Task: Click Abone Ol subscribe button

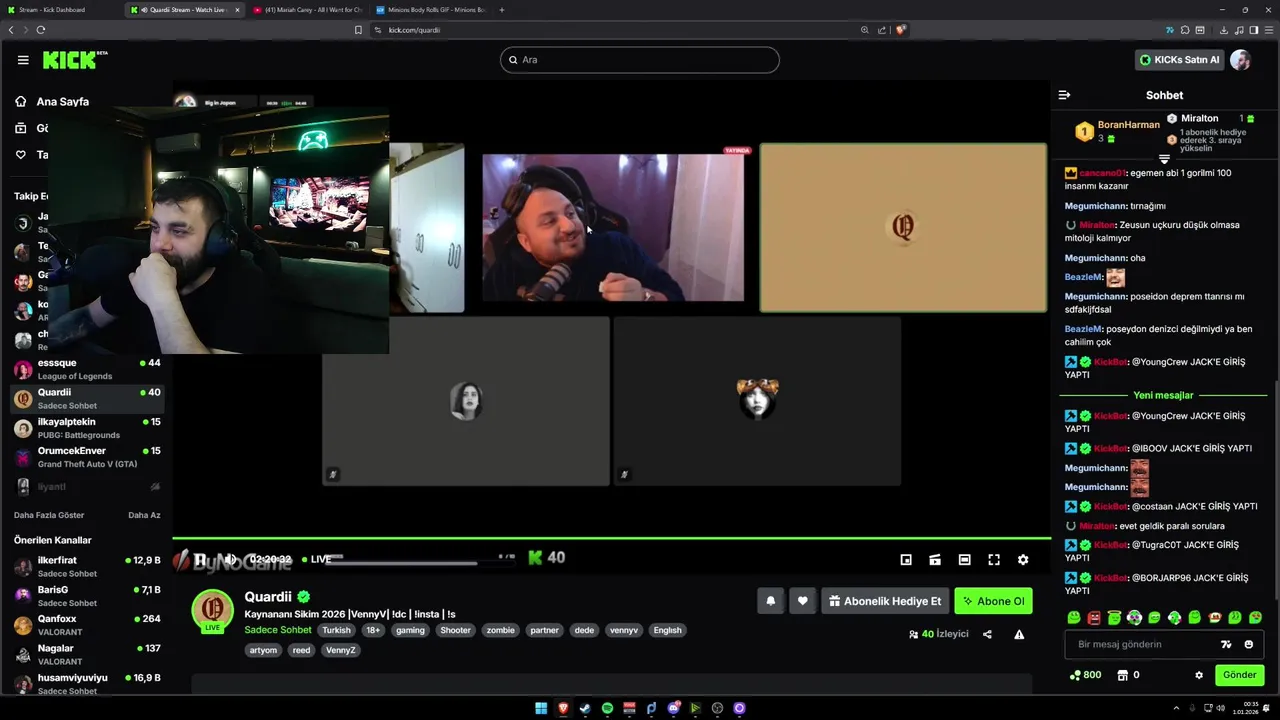Action: point(993,601)
